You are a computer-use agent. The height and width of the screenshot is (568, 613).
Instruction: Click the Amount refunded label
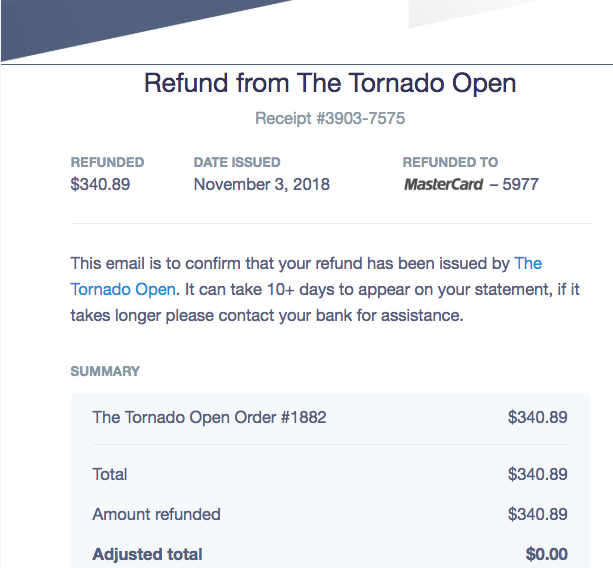pos(156,514)
